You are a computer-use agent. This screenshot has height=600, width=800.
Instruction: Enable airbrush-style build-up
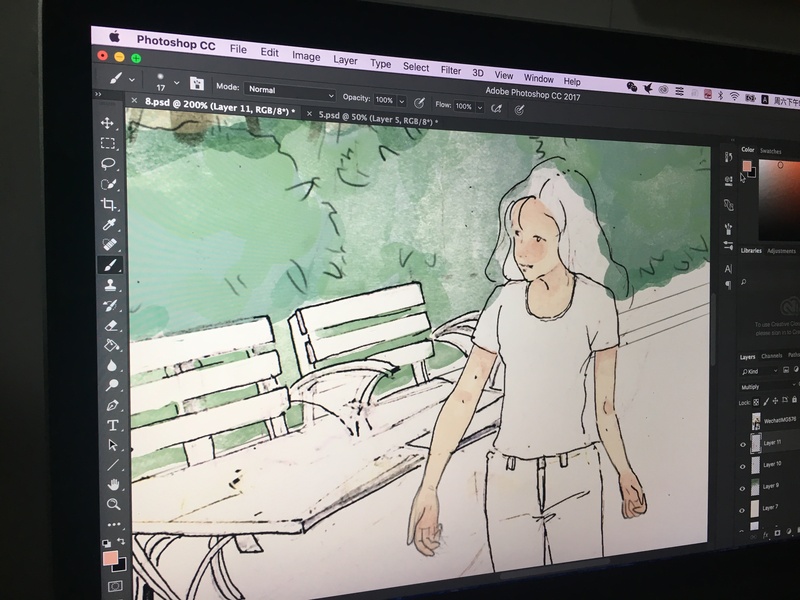(x=496, y=108)
